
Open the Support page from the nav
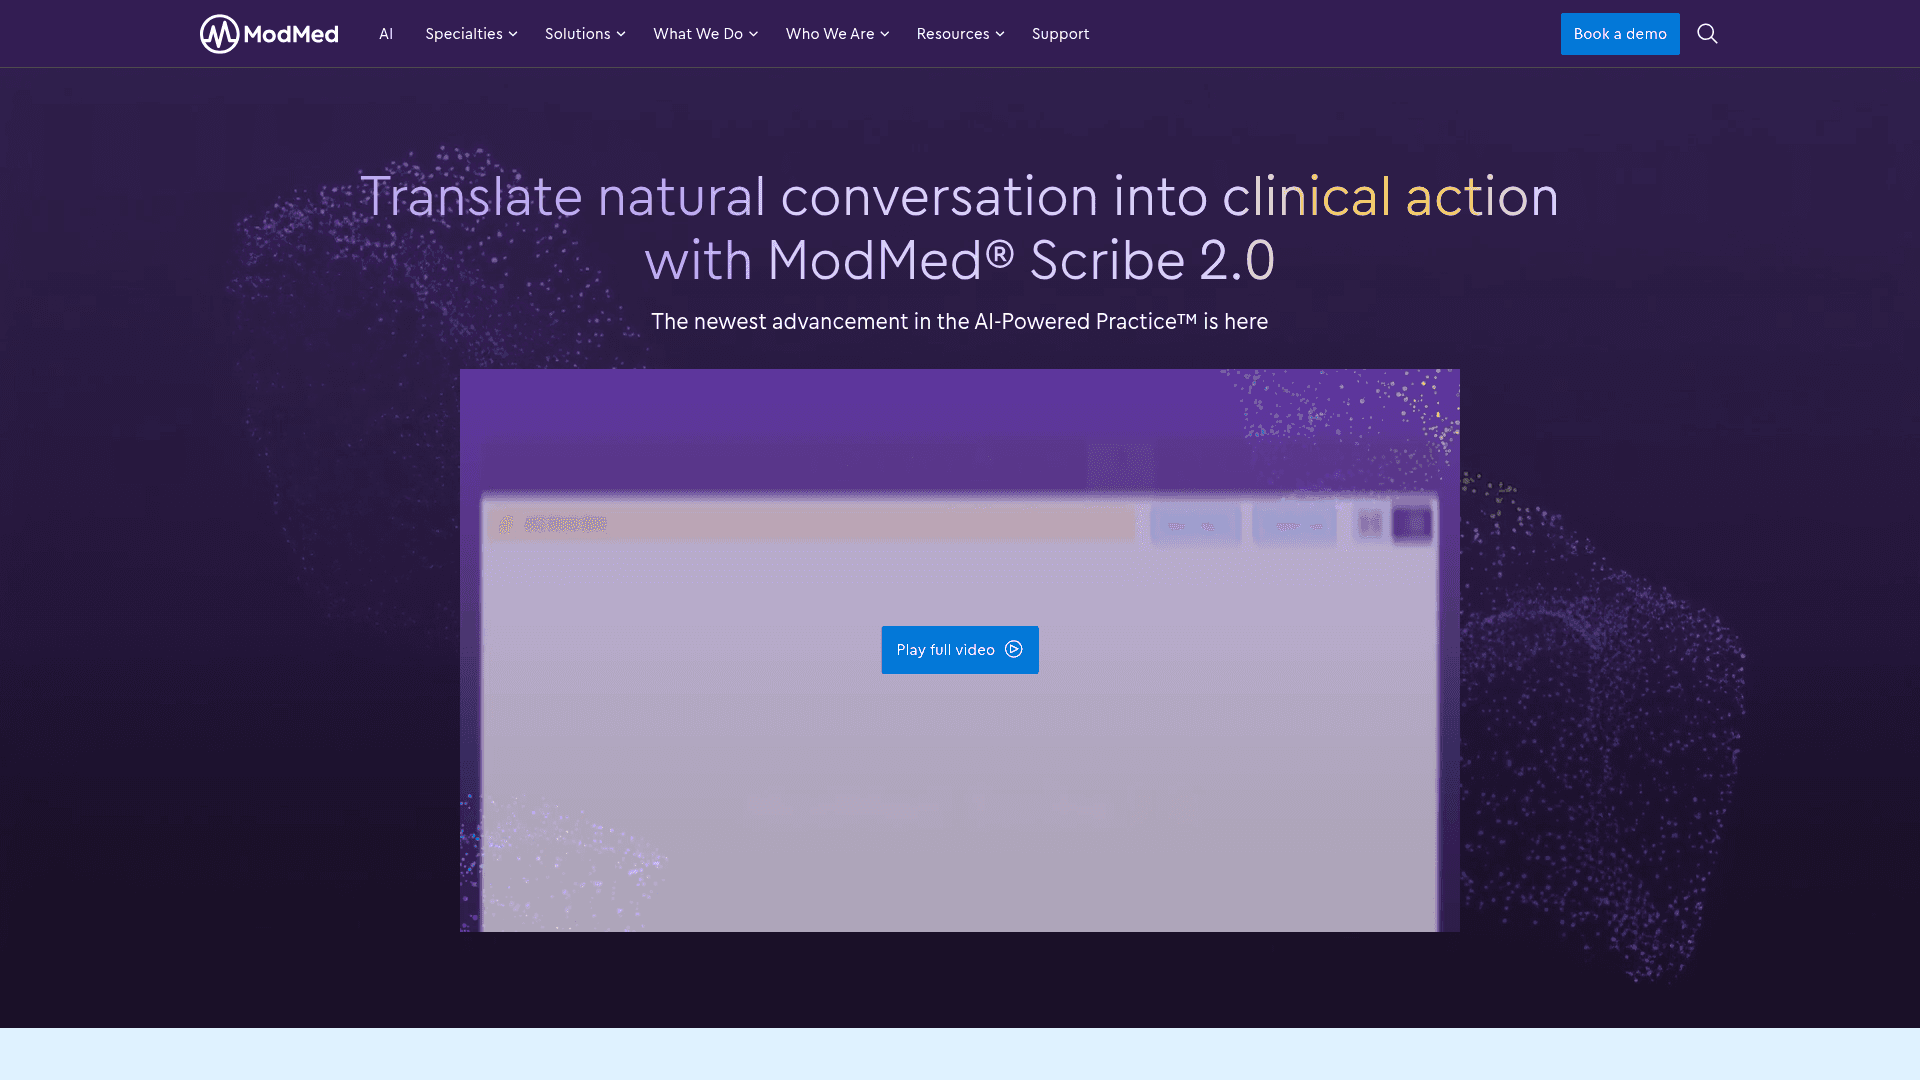[1060, 33]
